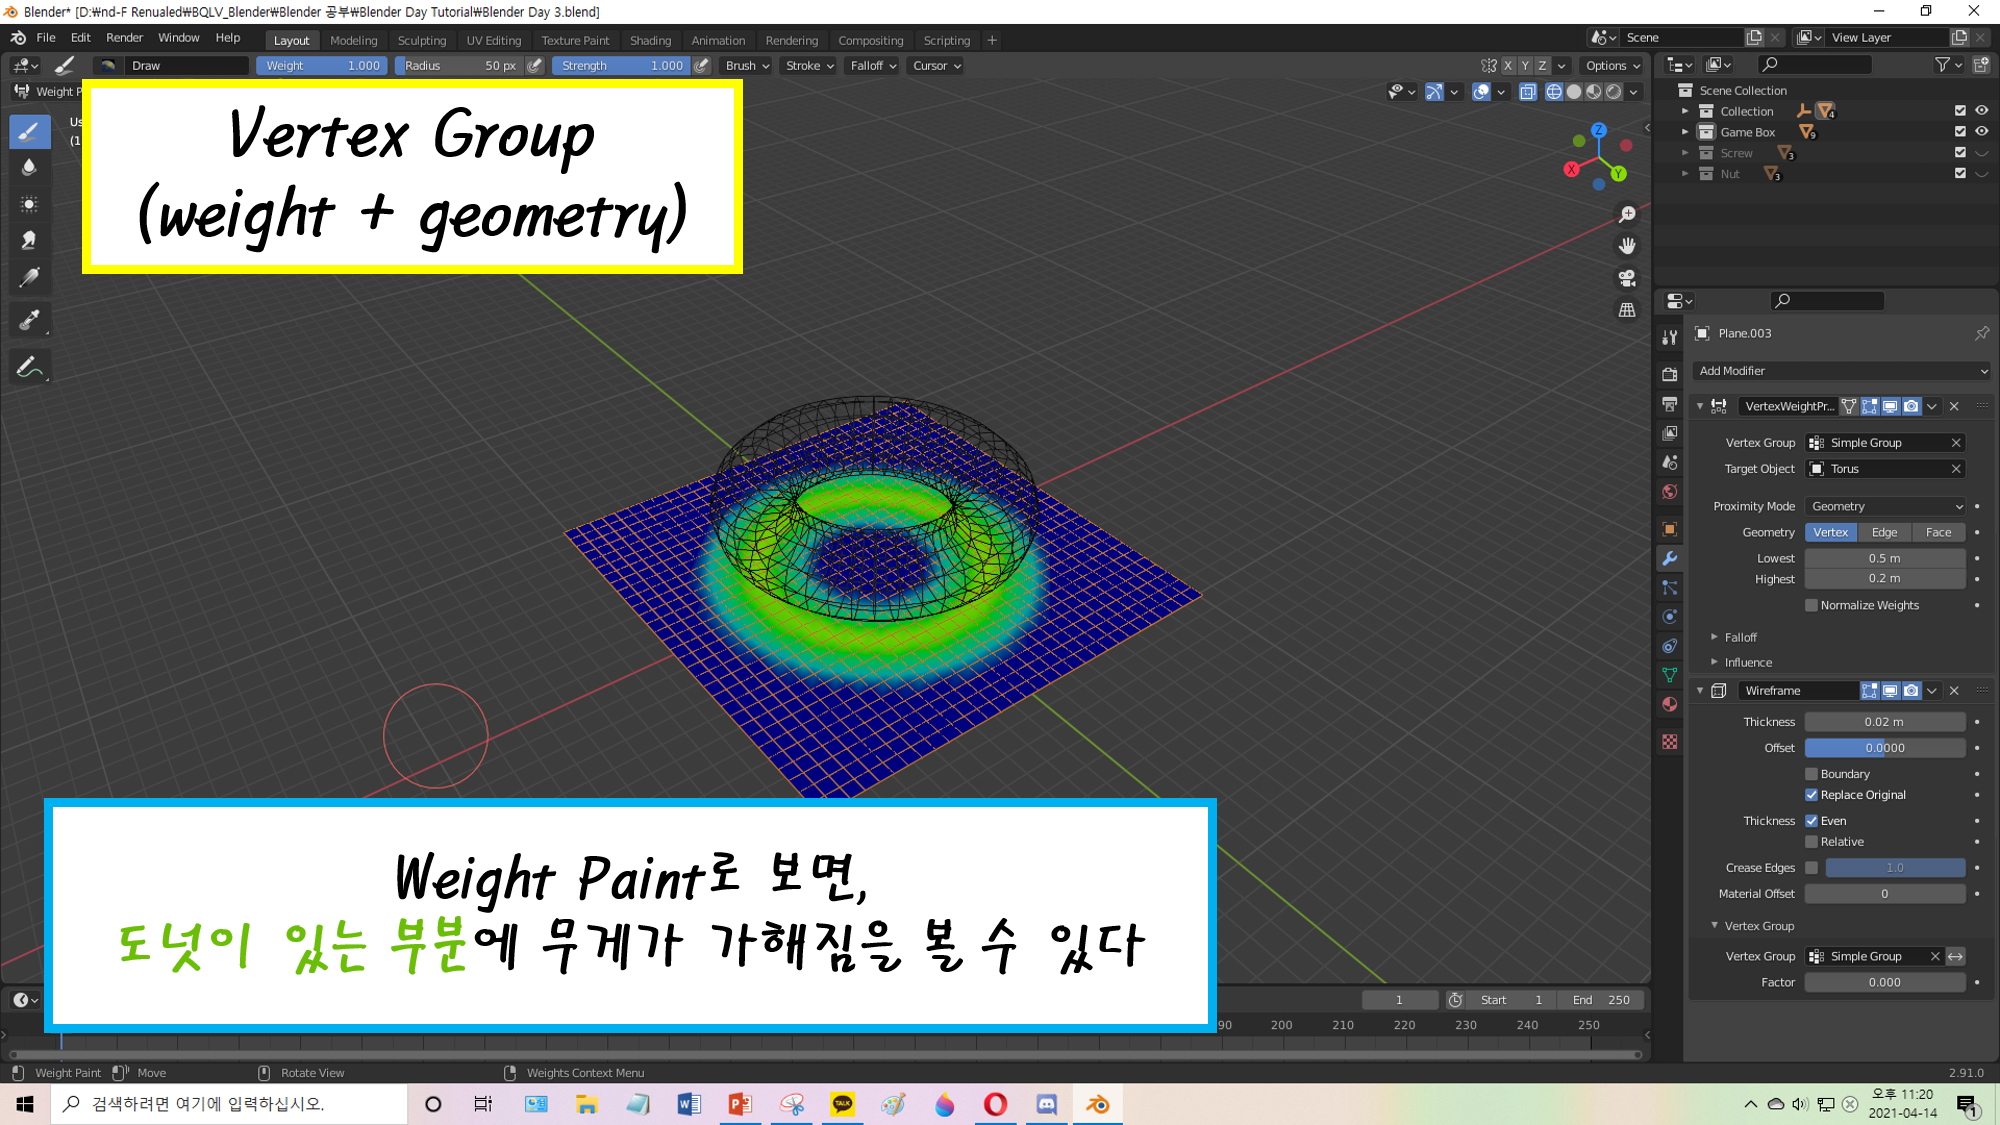Toggle X-ray display in viewport header

(x=1527, y=92)
